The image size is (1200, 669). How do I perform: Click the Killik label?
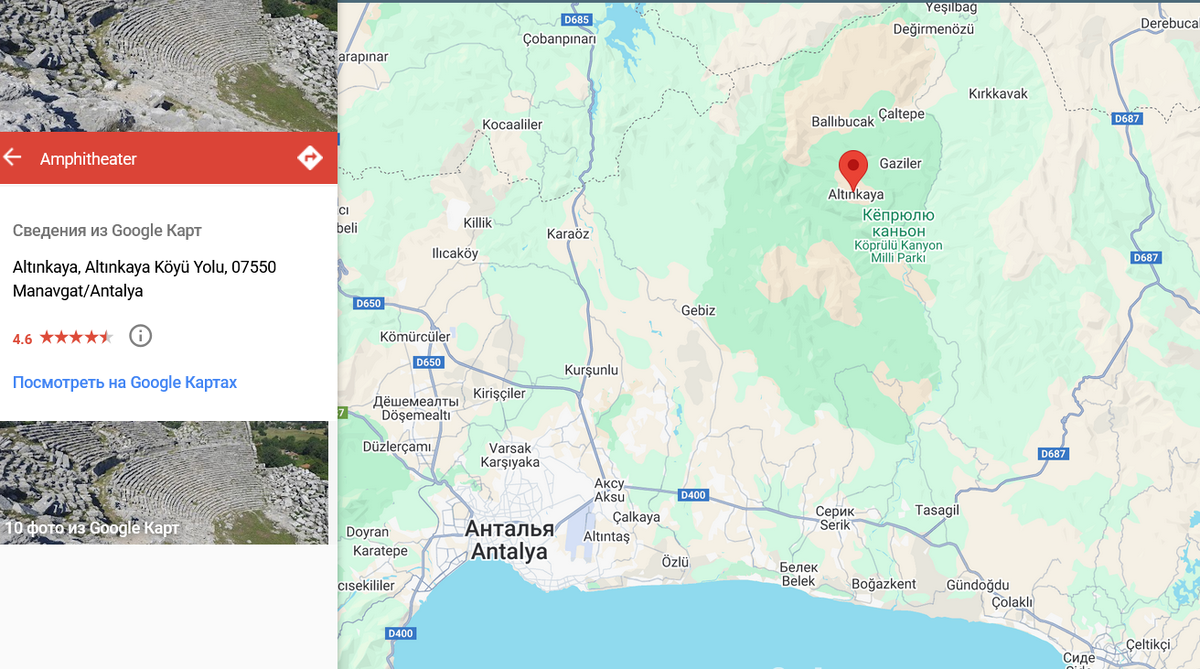[478, 222]
